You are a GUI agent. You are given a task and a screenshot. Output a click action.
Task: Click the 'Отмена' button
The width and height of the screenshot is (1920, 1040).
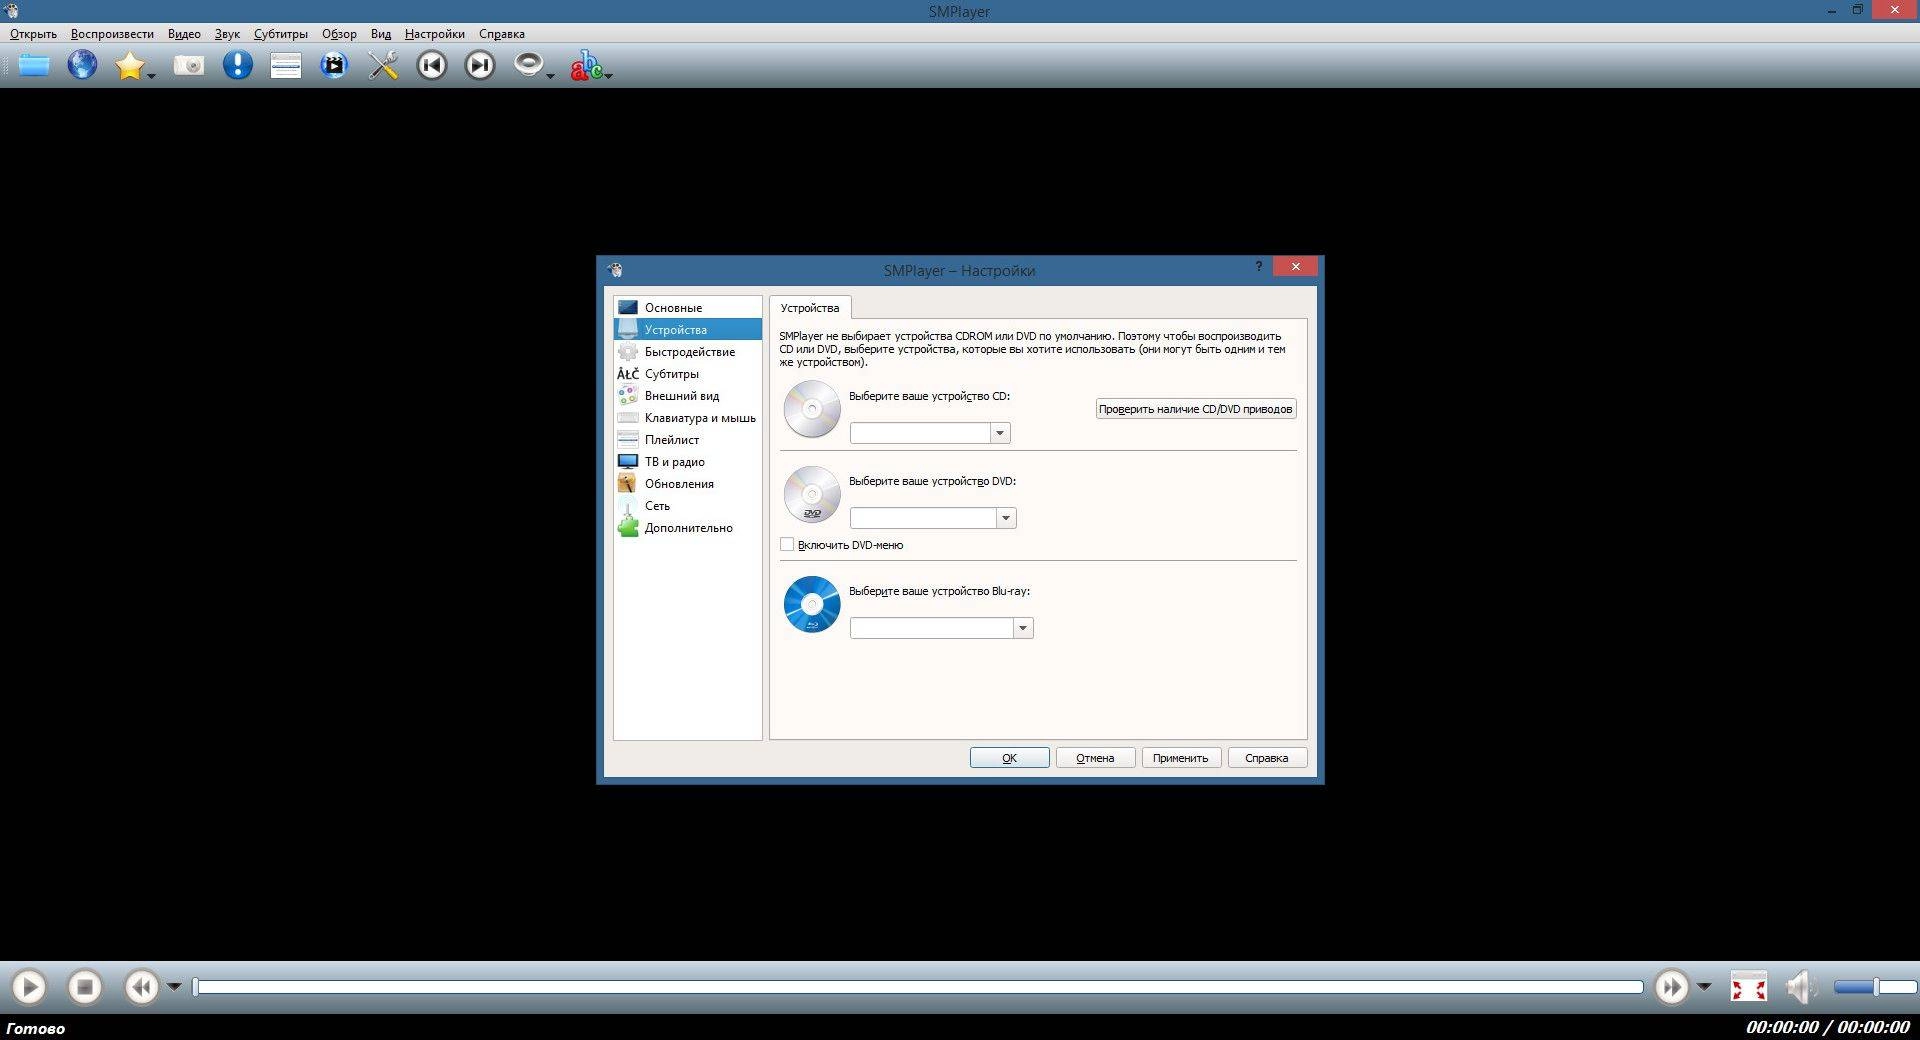point(1095,758)
